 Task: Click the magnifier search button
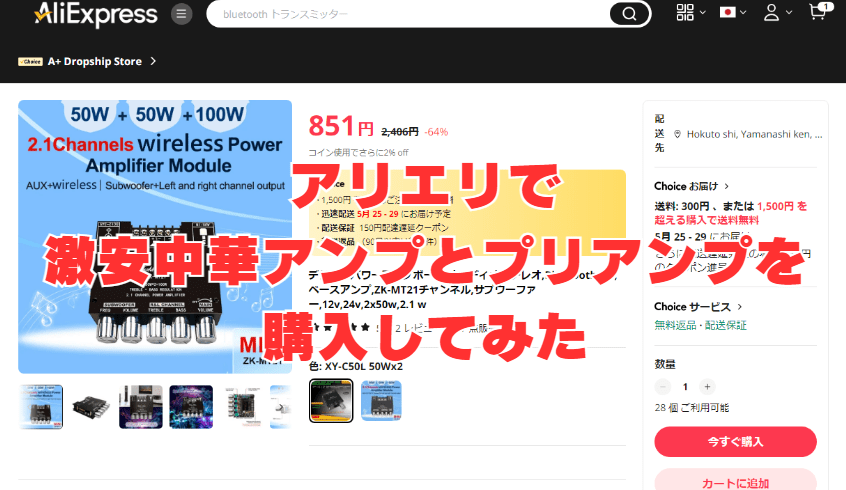[x=629, y=14]
